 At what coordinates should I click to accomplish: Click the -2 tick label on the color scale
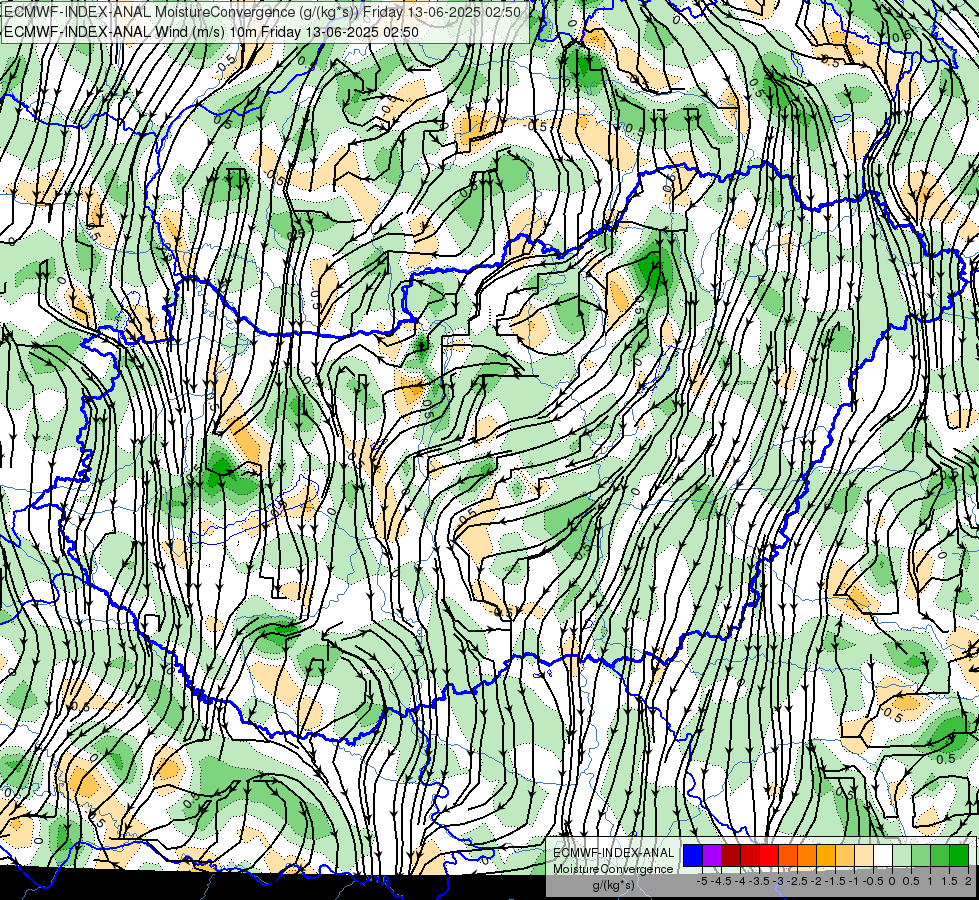pyautogui.click(x=816, y=881)
